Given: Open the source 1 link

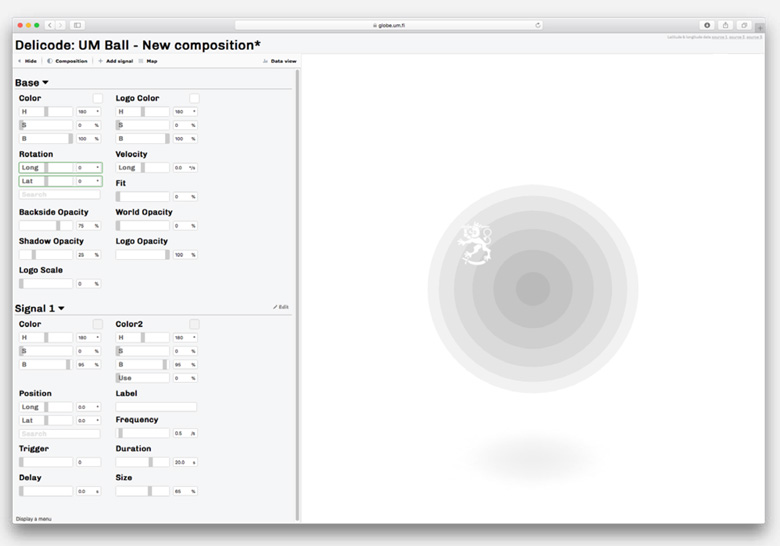Looking at the screenshot, I should (x=718, y=36).
